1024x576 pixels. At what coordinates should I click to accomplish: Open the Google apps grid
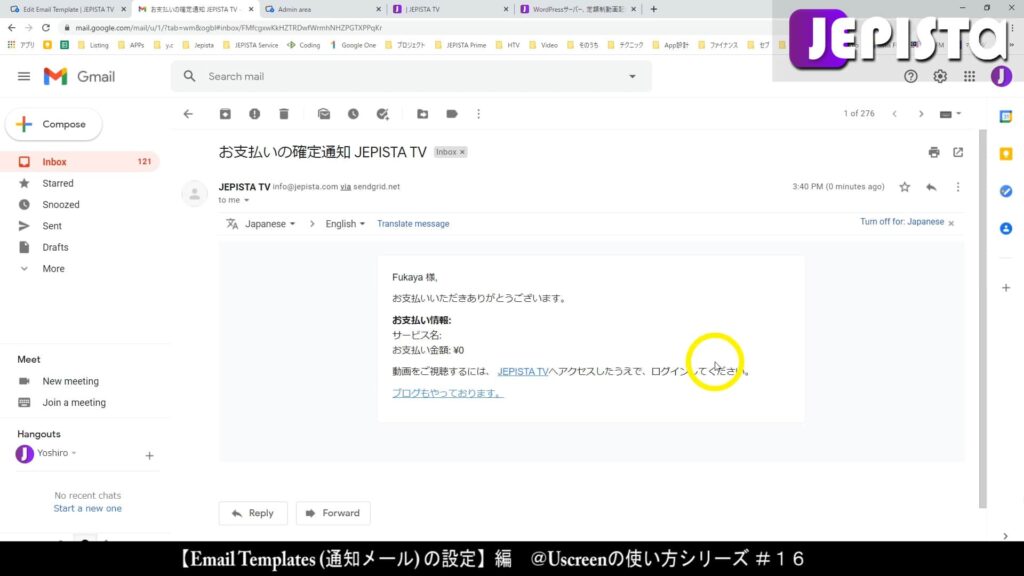pyautogui.click(x=969, y=76)
